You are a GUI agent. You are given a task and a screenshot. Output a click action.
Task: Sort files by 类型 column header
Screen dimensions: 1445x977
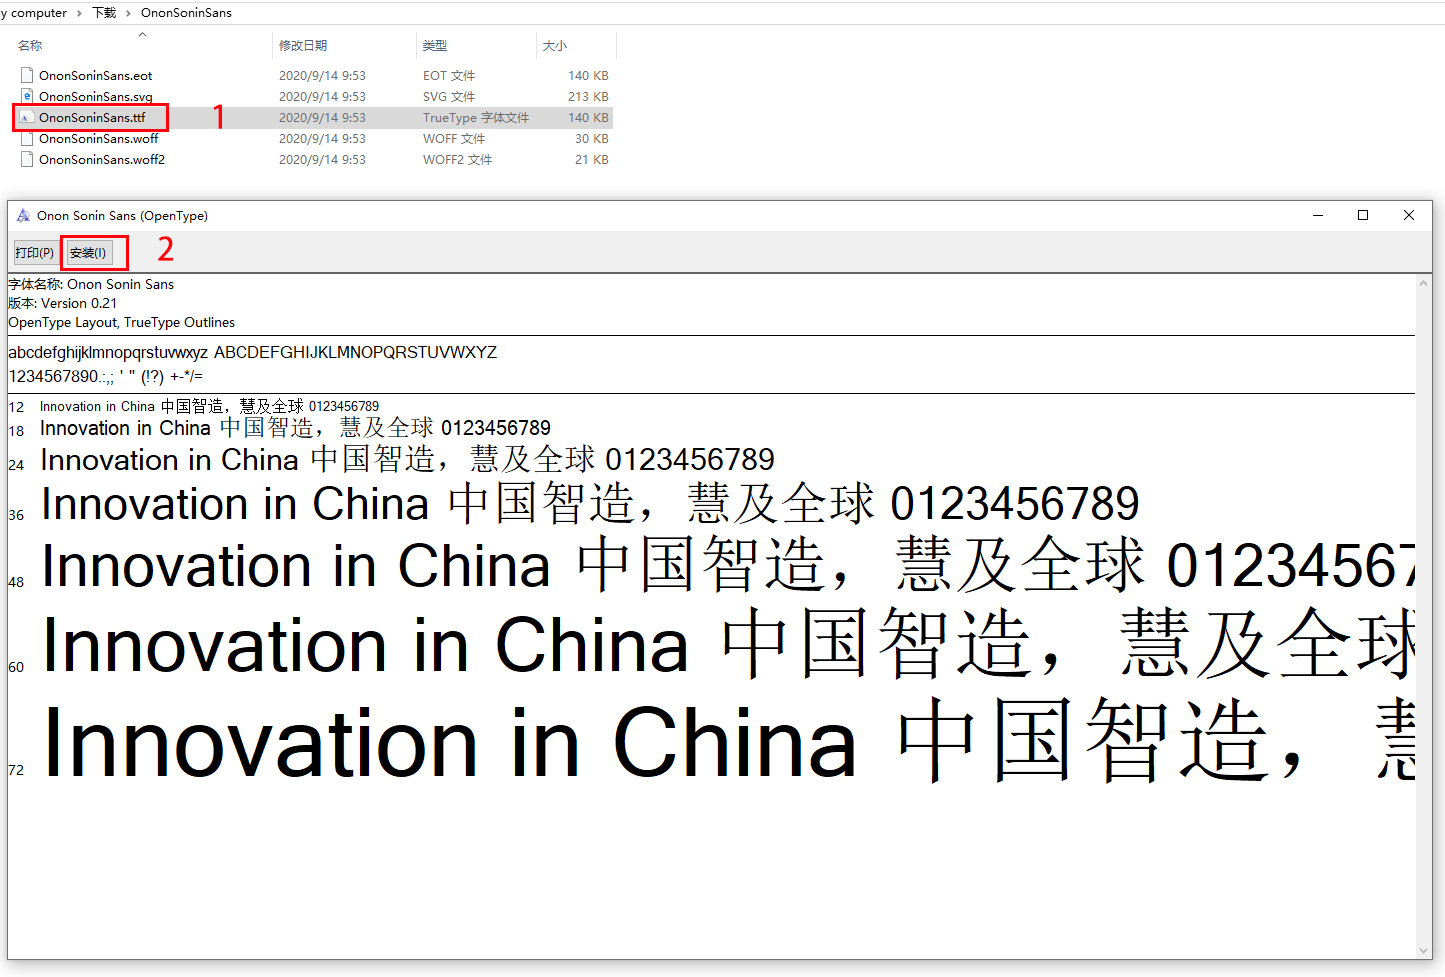click(435, 45)
